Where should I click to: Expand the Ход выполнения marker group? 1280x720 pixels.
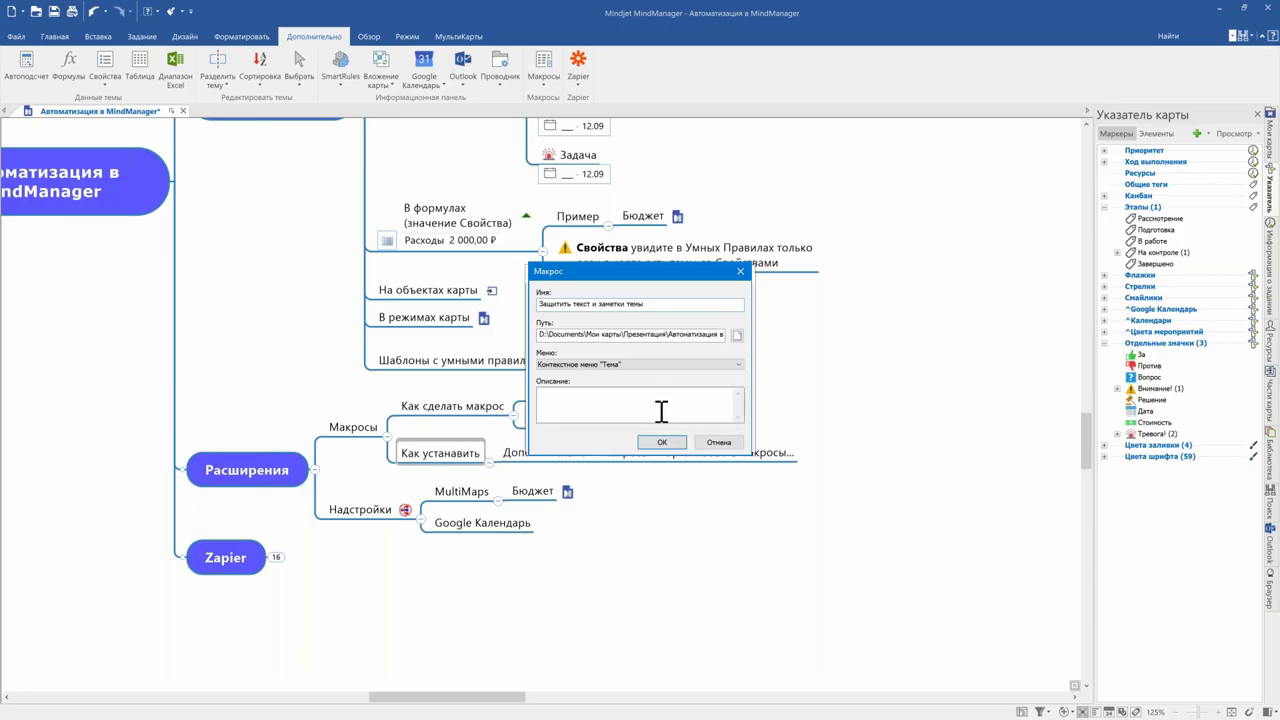(x=1104, y=162)
